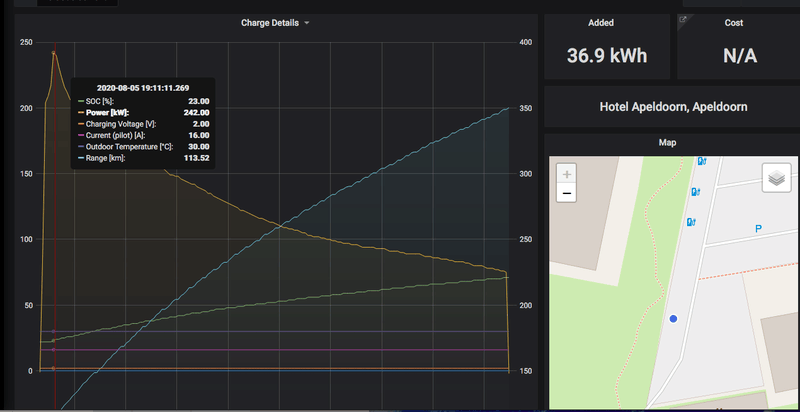This screenshot has width=800, height=412.
Task: Click the Charging Voltage [V] tooltip row
Action: coord(143,124)
